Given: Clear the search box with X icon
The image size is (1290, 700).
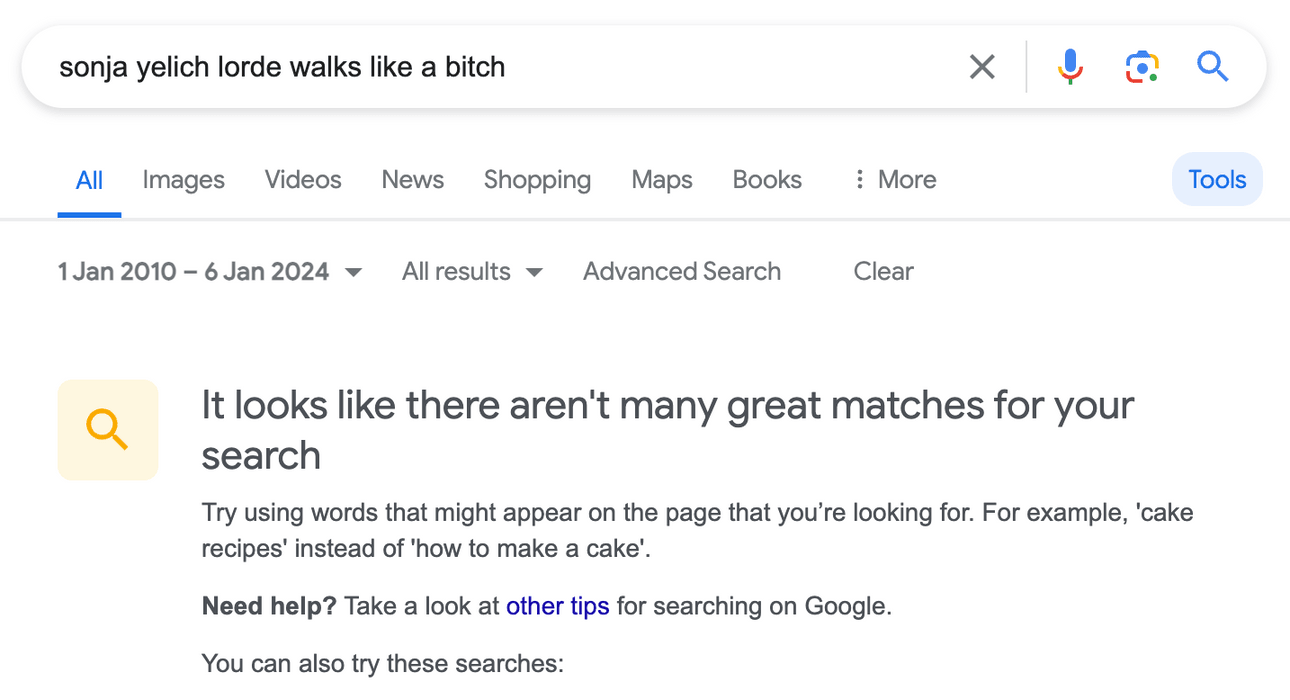Looking at the screenshot, I should click(x=982, y=67).
